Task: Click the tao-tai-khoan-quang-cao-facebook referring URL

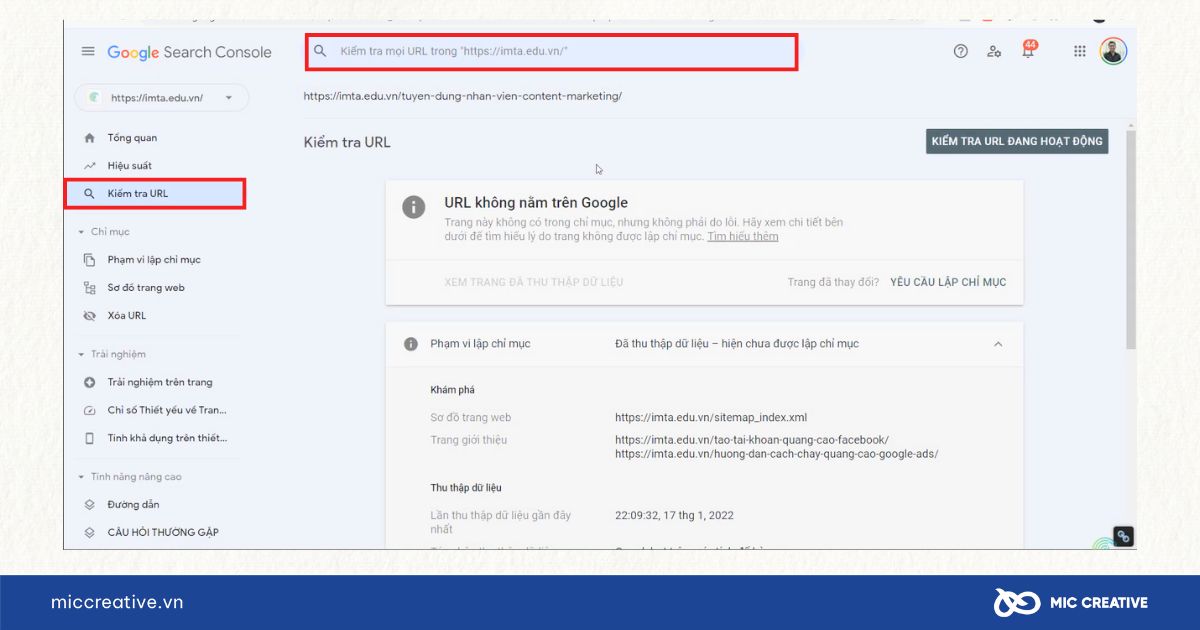Action: 752,440
